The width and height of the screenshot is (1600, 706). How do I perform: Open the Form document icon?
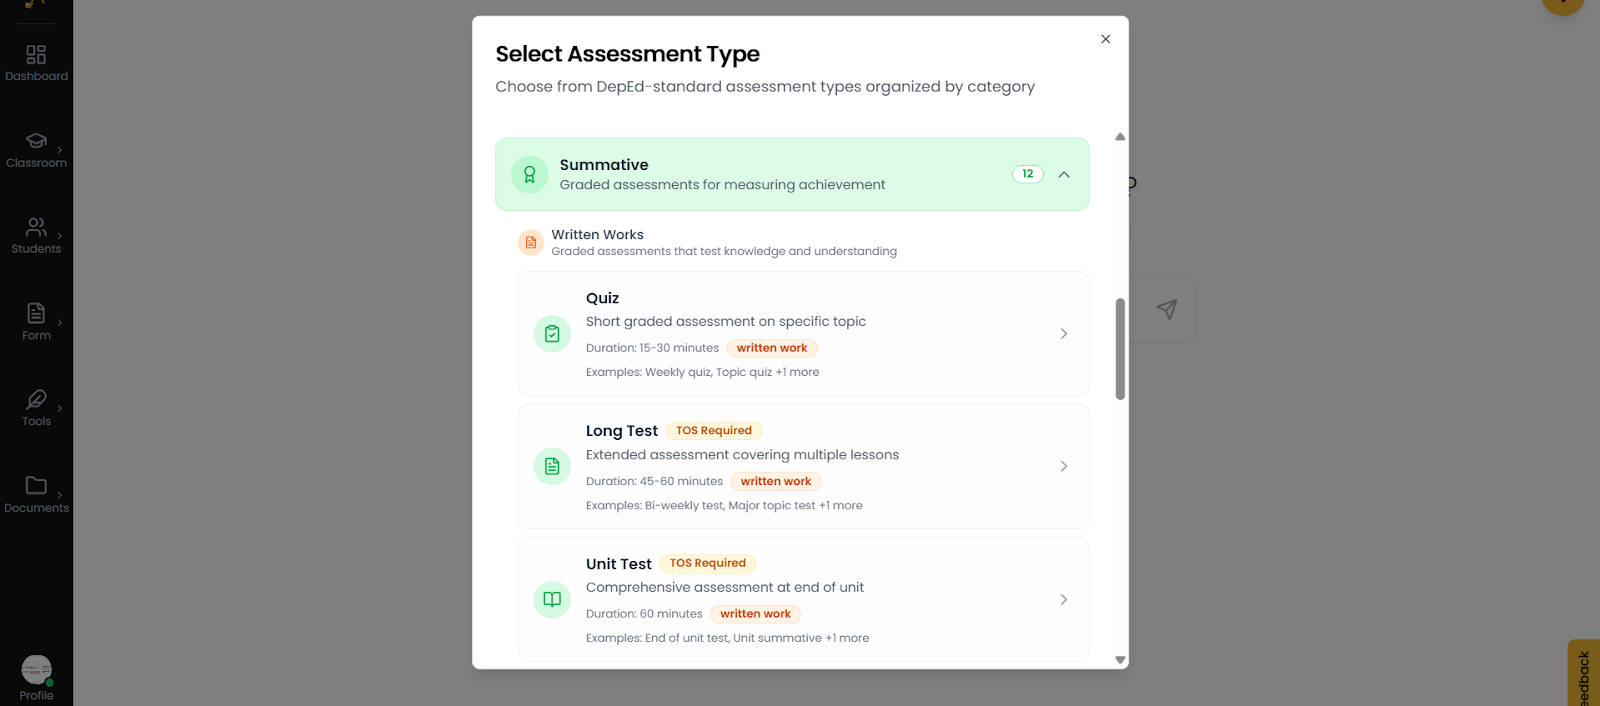pos(36,313)
